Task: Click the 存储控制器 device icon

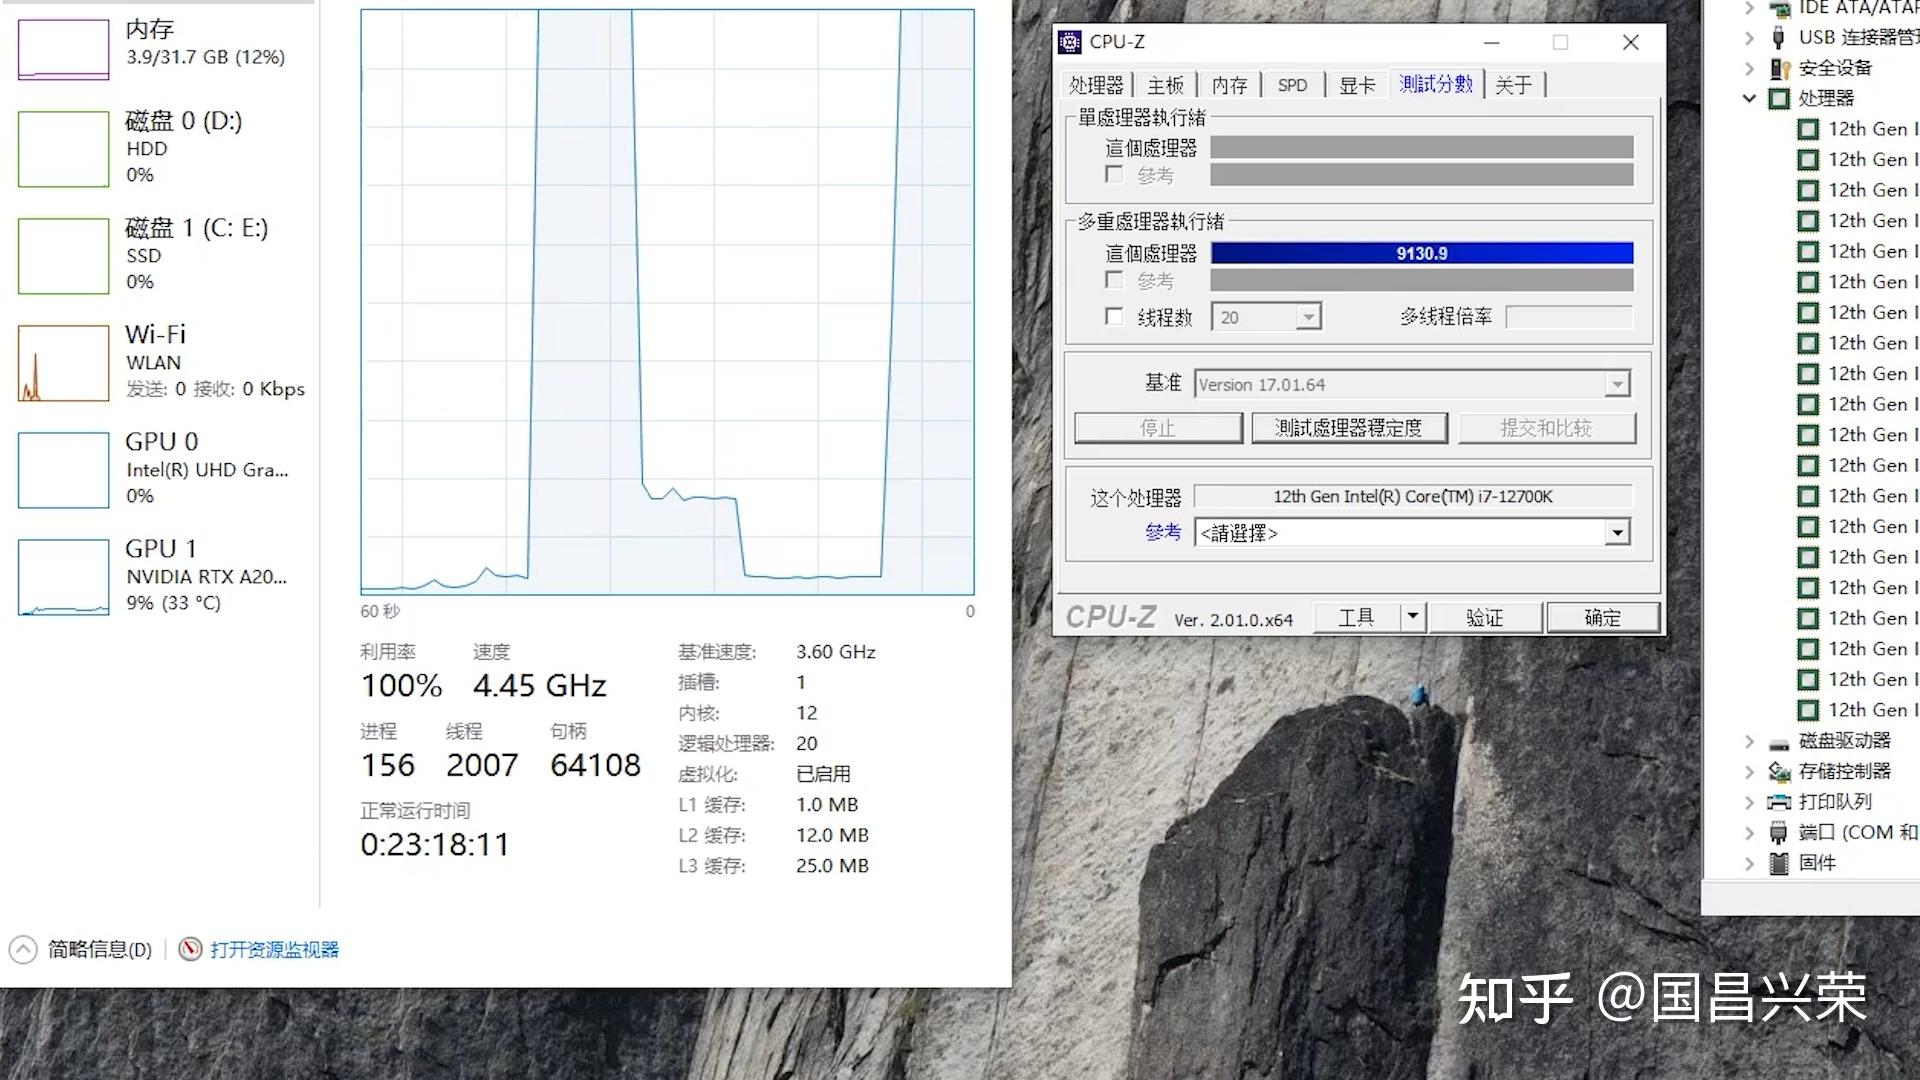Action: (1779, 771)
